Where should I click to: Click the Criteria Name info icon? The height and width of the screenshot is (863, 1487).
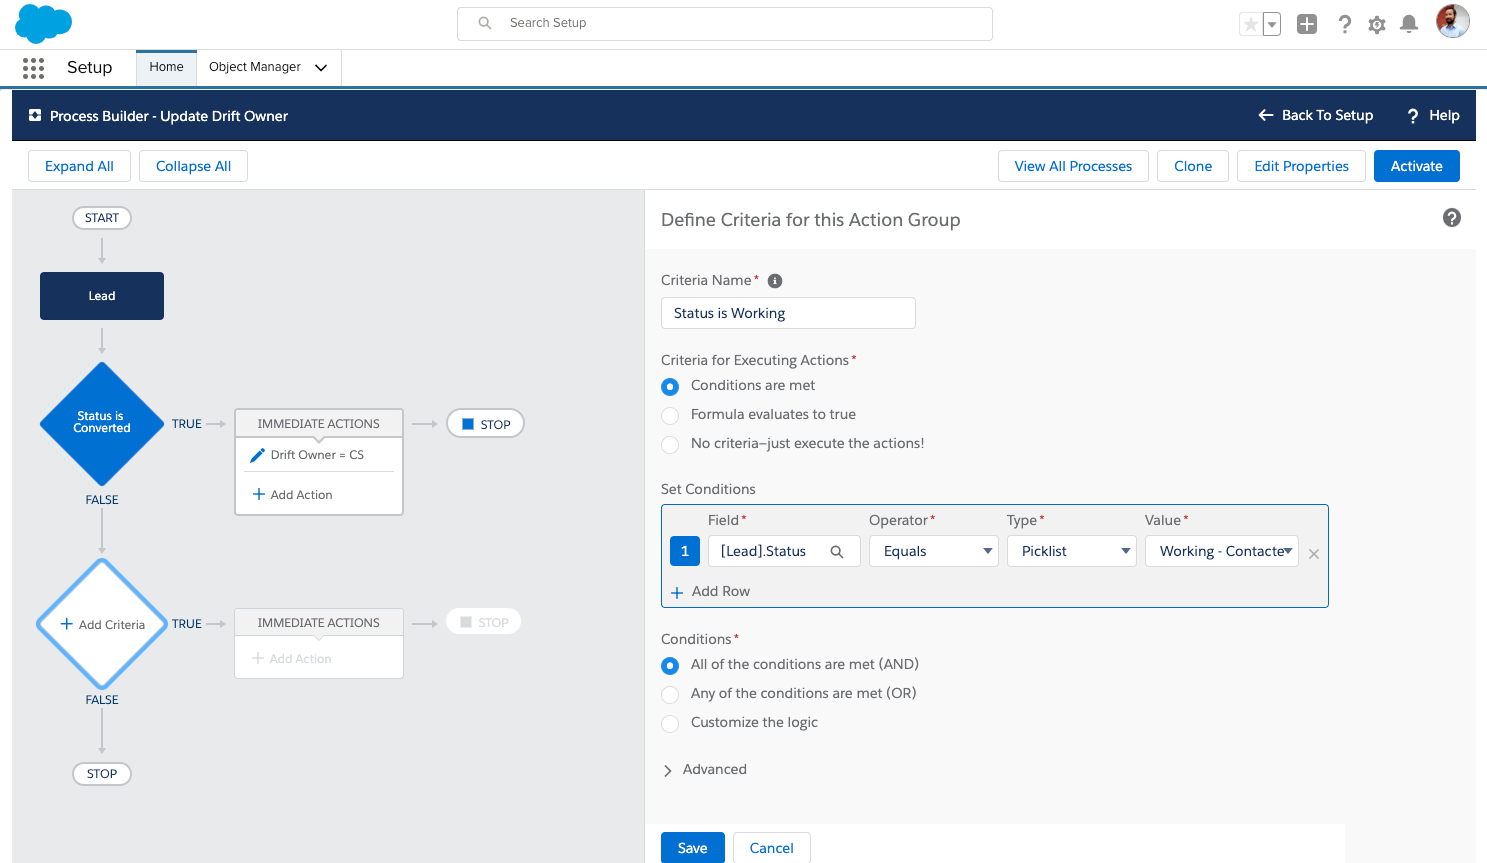pyautogui.click(x=775, y=281)
